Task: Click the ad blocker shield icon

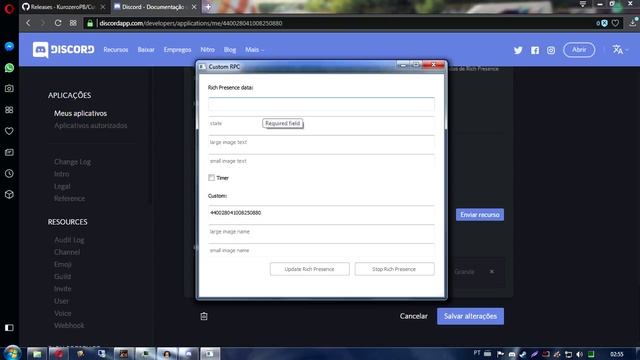Action: [x=604, y=23]
